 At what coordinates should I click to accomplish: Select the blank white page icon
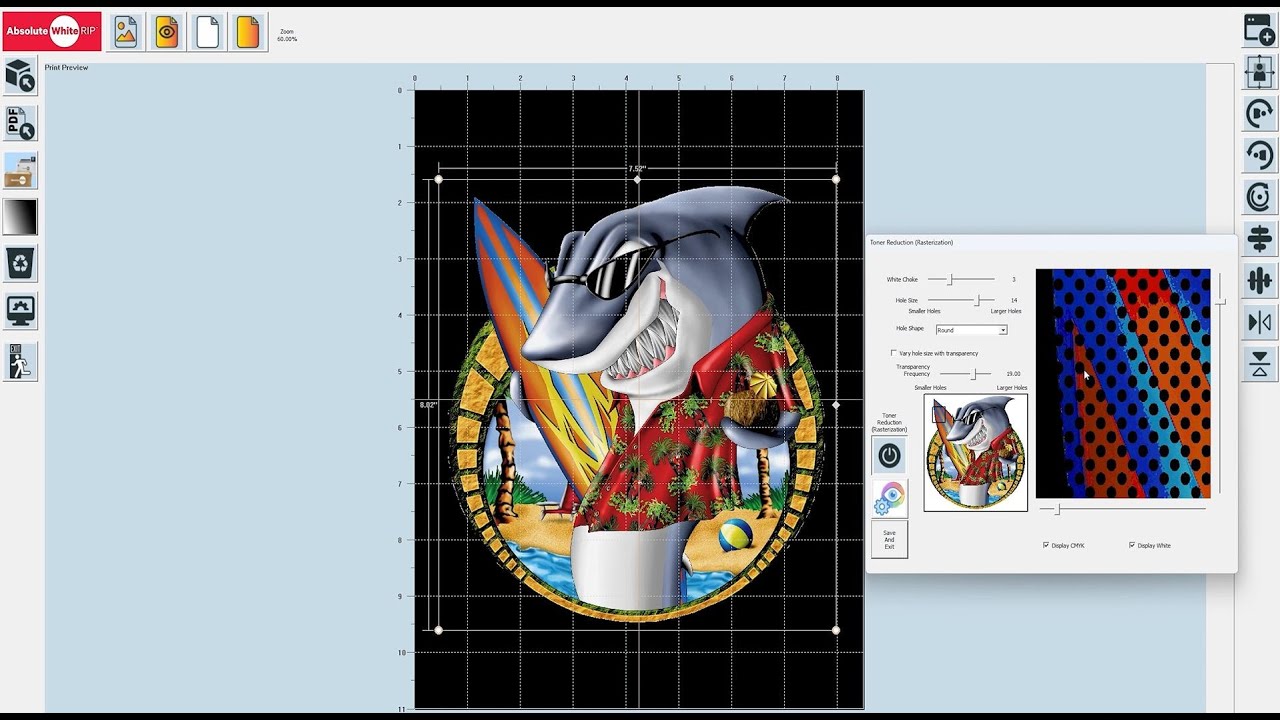(x=207, y=32)
